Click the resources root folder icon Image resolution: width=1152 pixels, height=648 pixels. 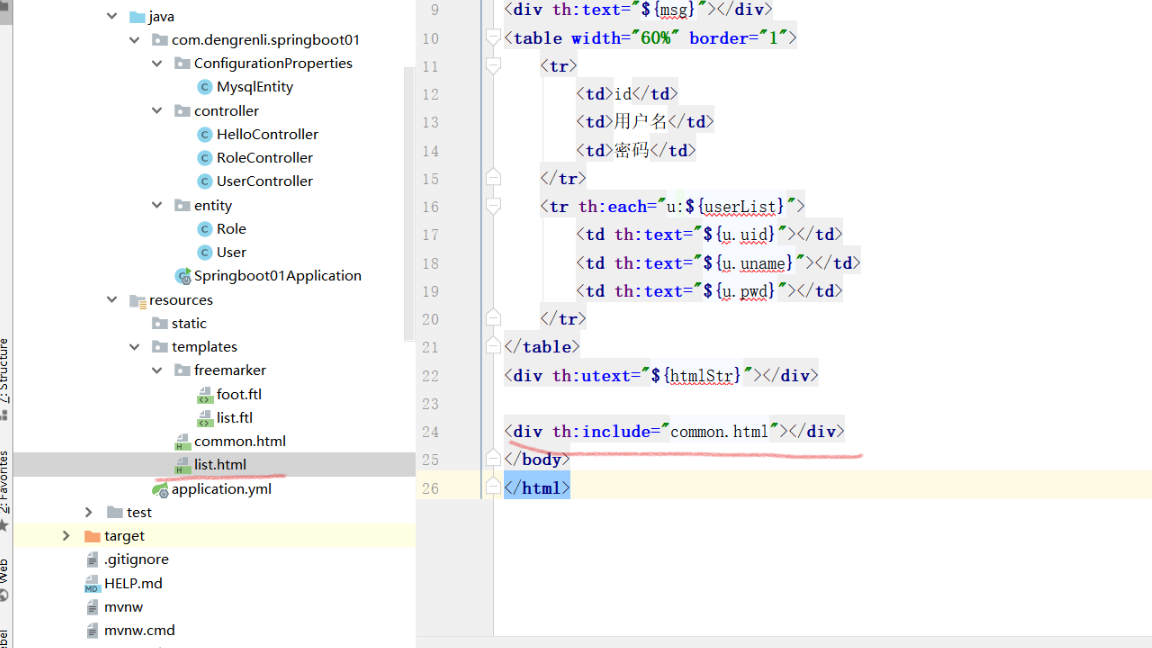click(137, 300)
